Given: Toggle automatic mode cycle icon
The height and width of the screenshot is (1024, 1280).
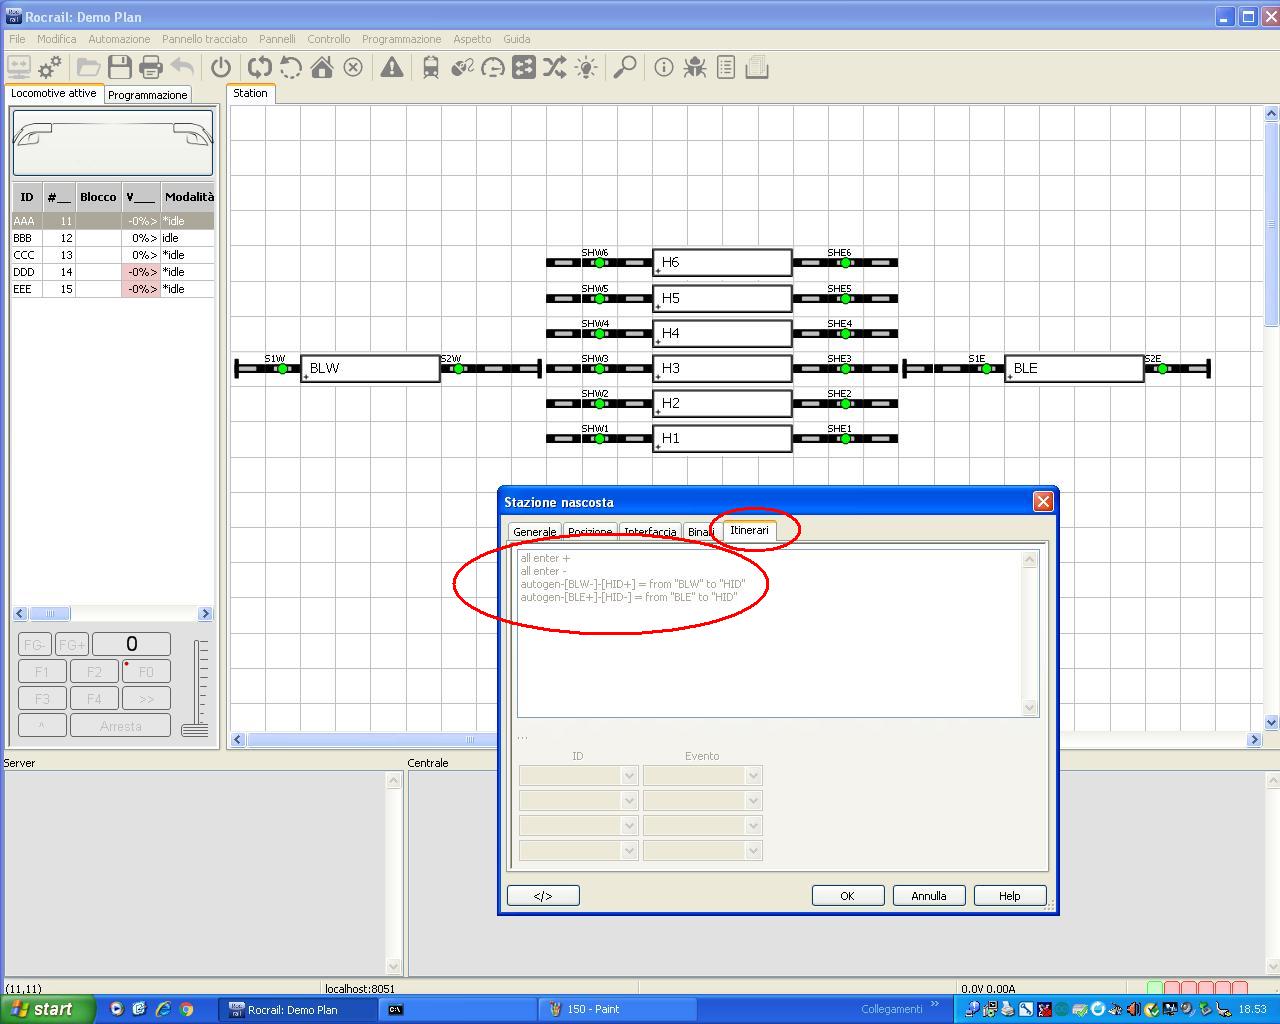Looking at the screenshot, I should [260, 67].
